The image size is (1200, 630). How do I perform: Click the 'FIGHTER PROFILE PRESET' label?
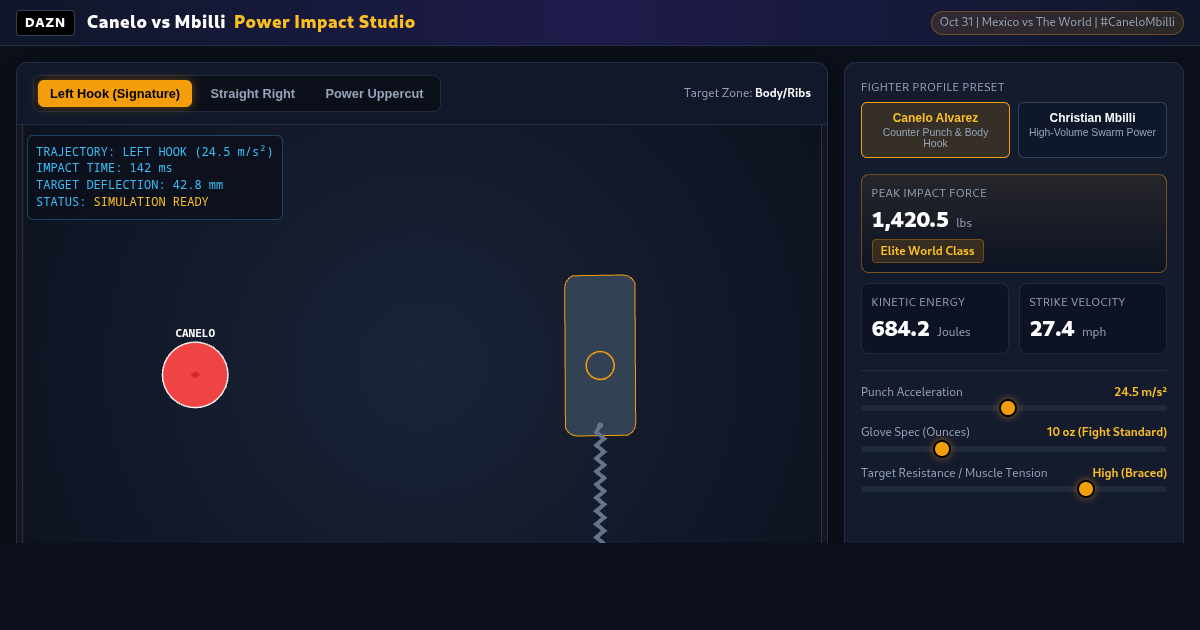933,87
